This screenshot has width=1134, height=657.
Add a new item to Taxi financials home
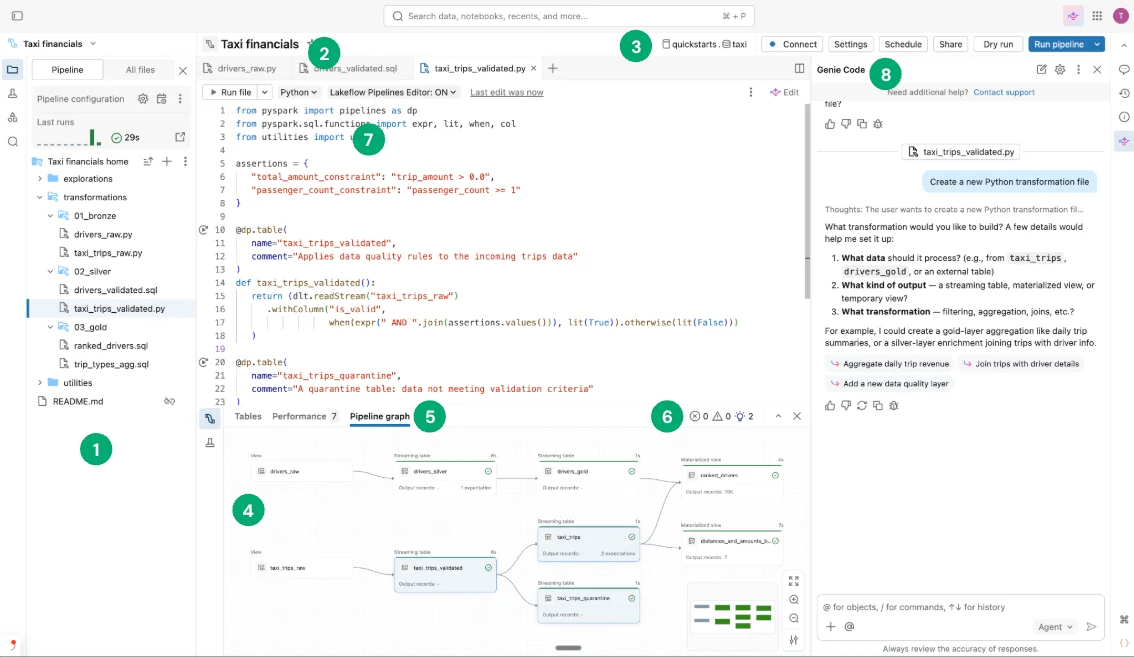click(167, 161)
